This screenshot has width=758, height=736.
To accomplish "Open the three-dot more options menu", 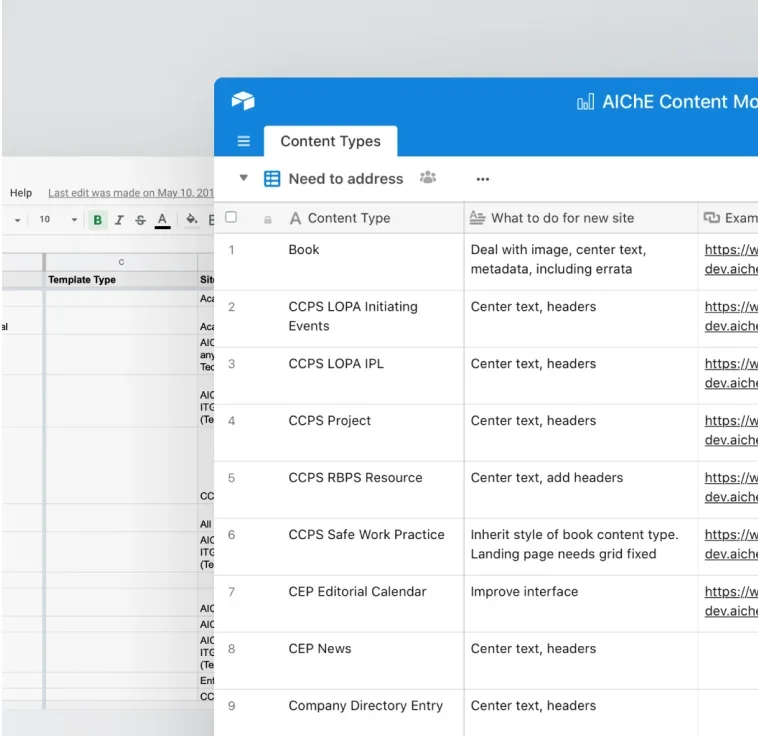I will [x=482, y=179].
